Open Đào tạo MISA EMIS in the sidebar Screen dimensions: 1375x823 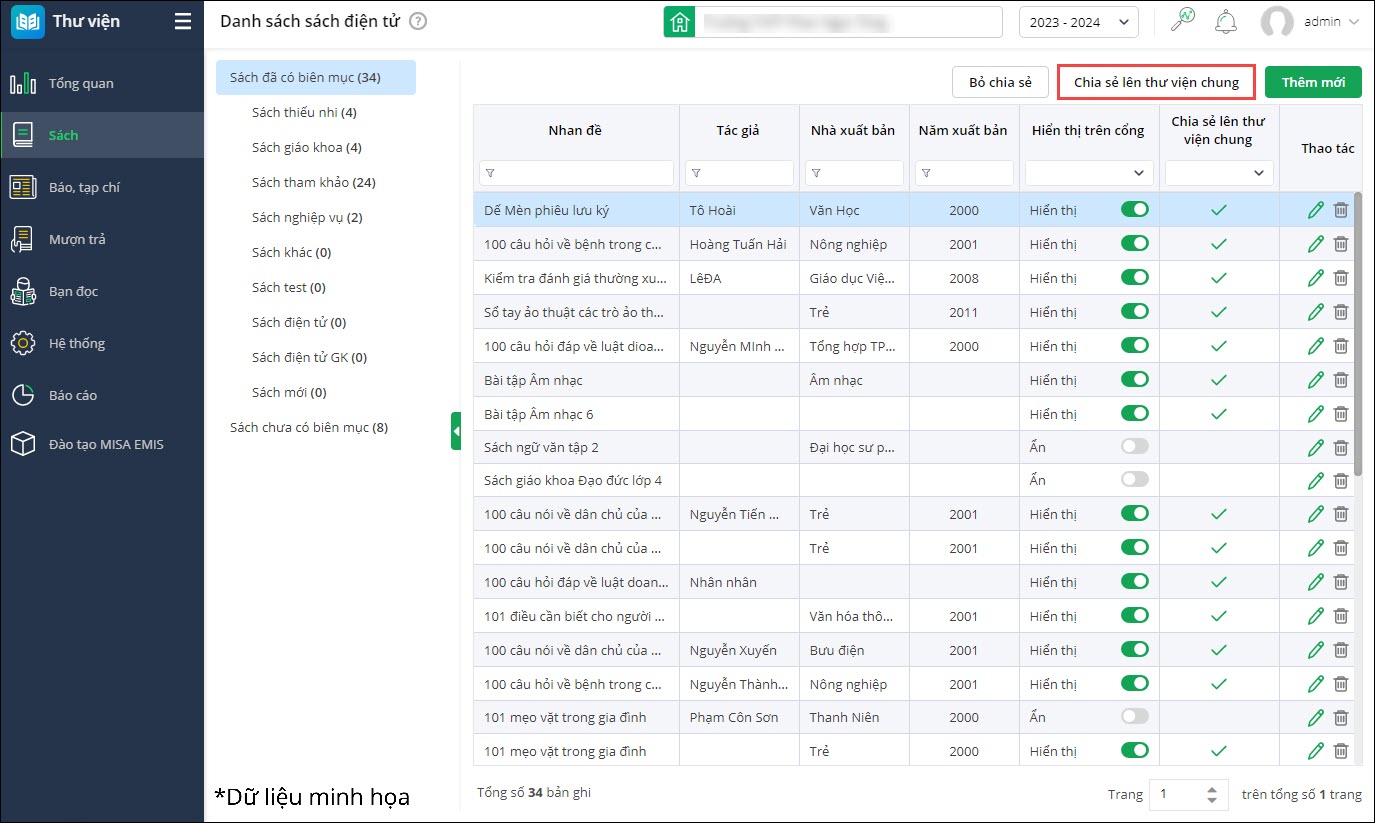[x=102, y=444]
